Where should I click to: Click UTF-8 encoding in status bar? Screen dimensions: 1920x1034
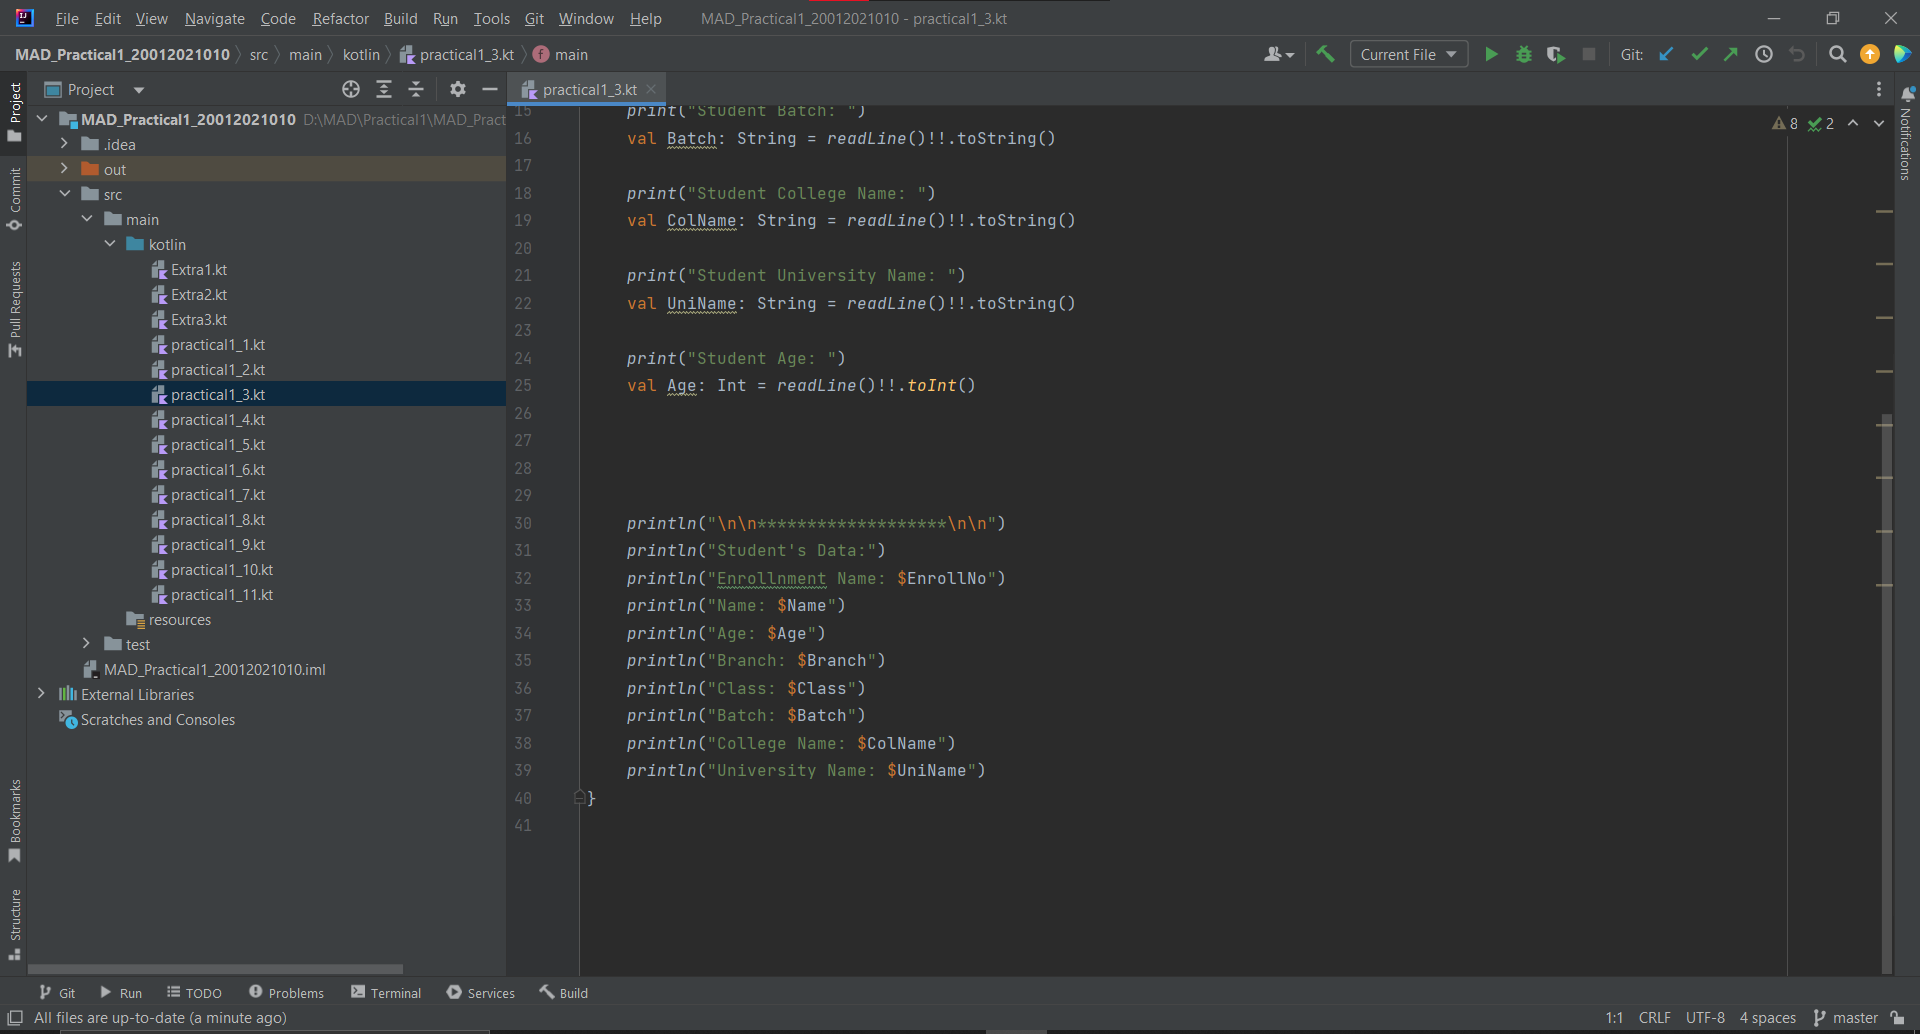tap(1705, 1018)
